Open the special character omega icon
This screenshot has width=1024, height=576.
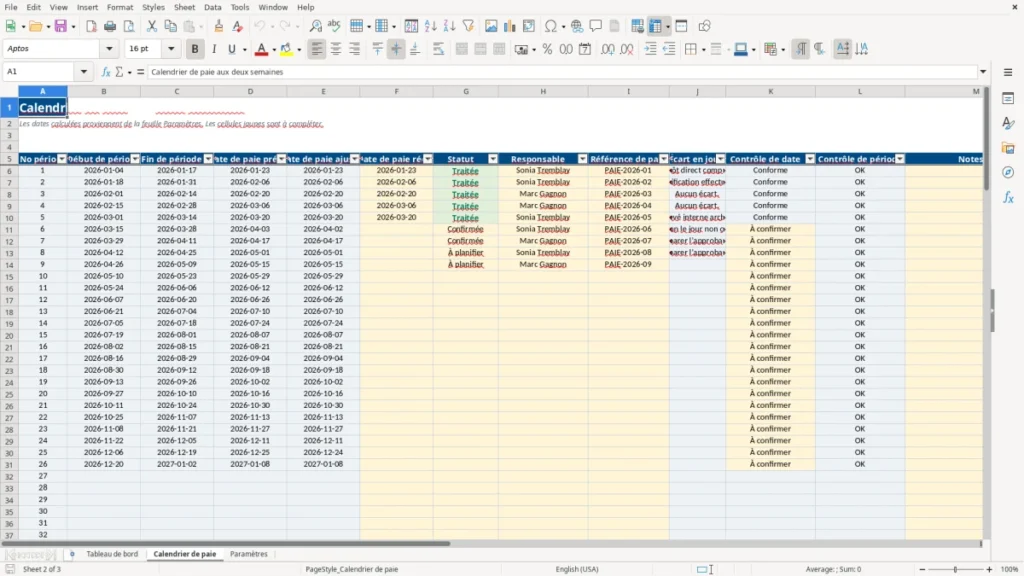[551, 26]
